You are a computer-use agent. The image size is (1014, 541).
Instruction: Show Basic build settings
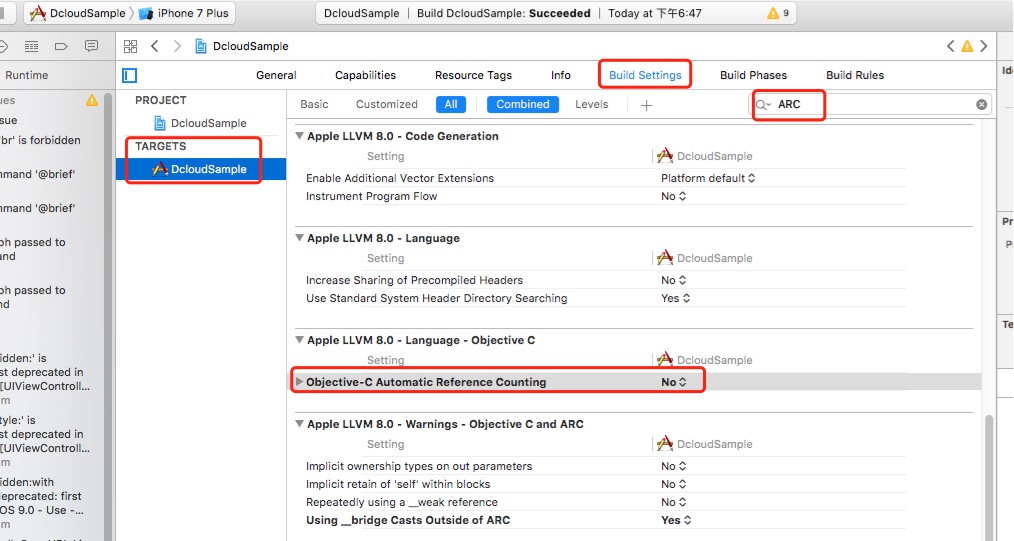click(x=314, y=104)
